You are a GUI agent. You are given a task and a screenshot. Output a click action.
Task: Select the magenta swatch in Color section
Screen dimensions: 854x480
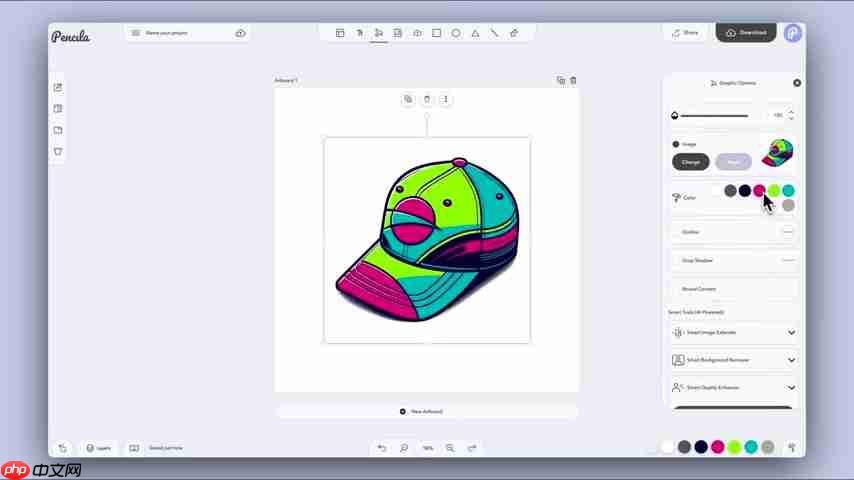[x=759, y=190]
